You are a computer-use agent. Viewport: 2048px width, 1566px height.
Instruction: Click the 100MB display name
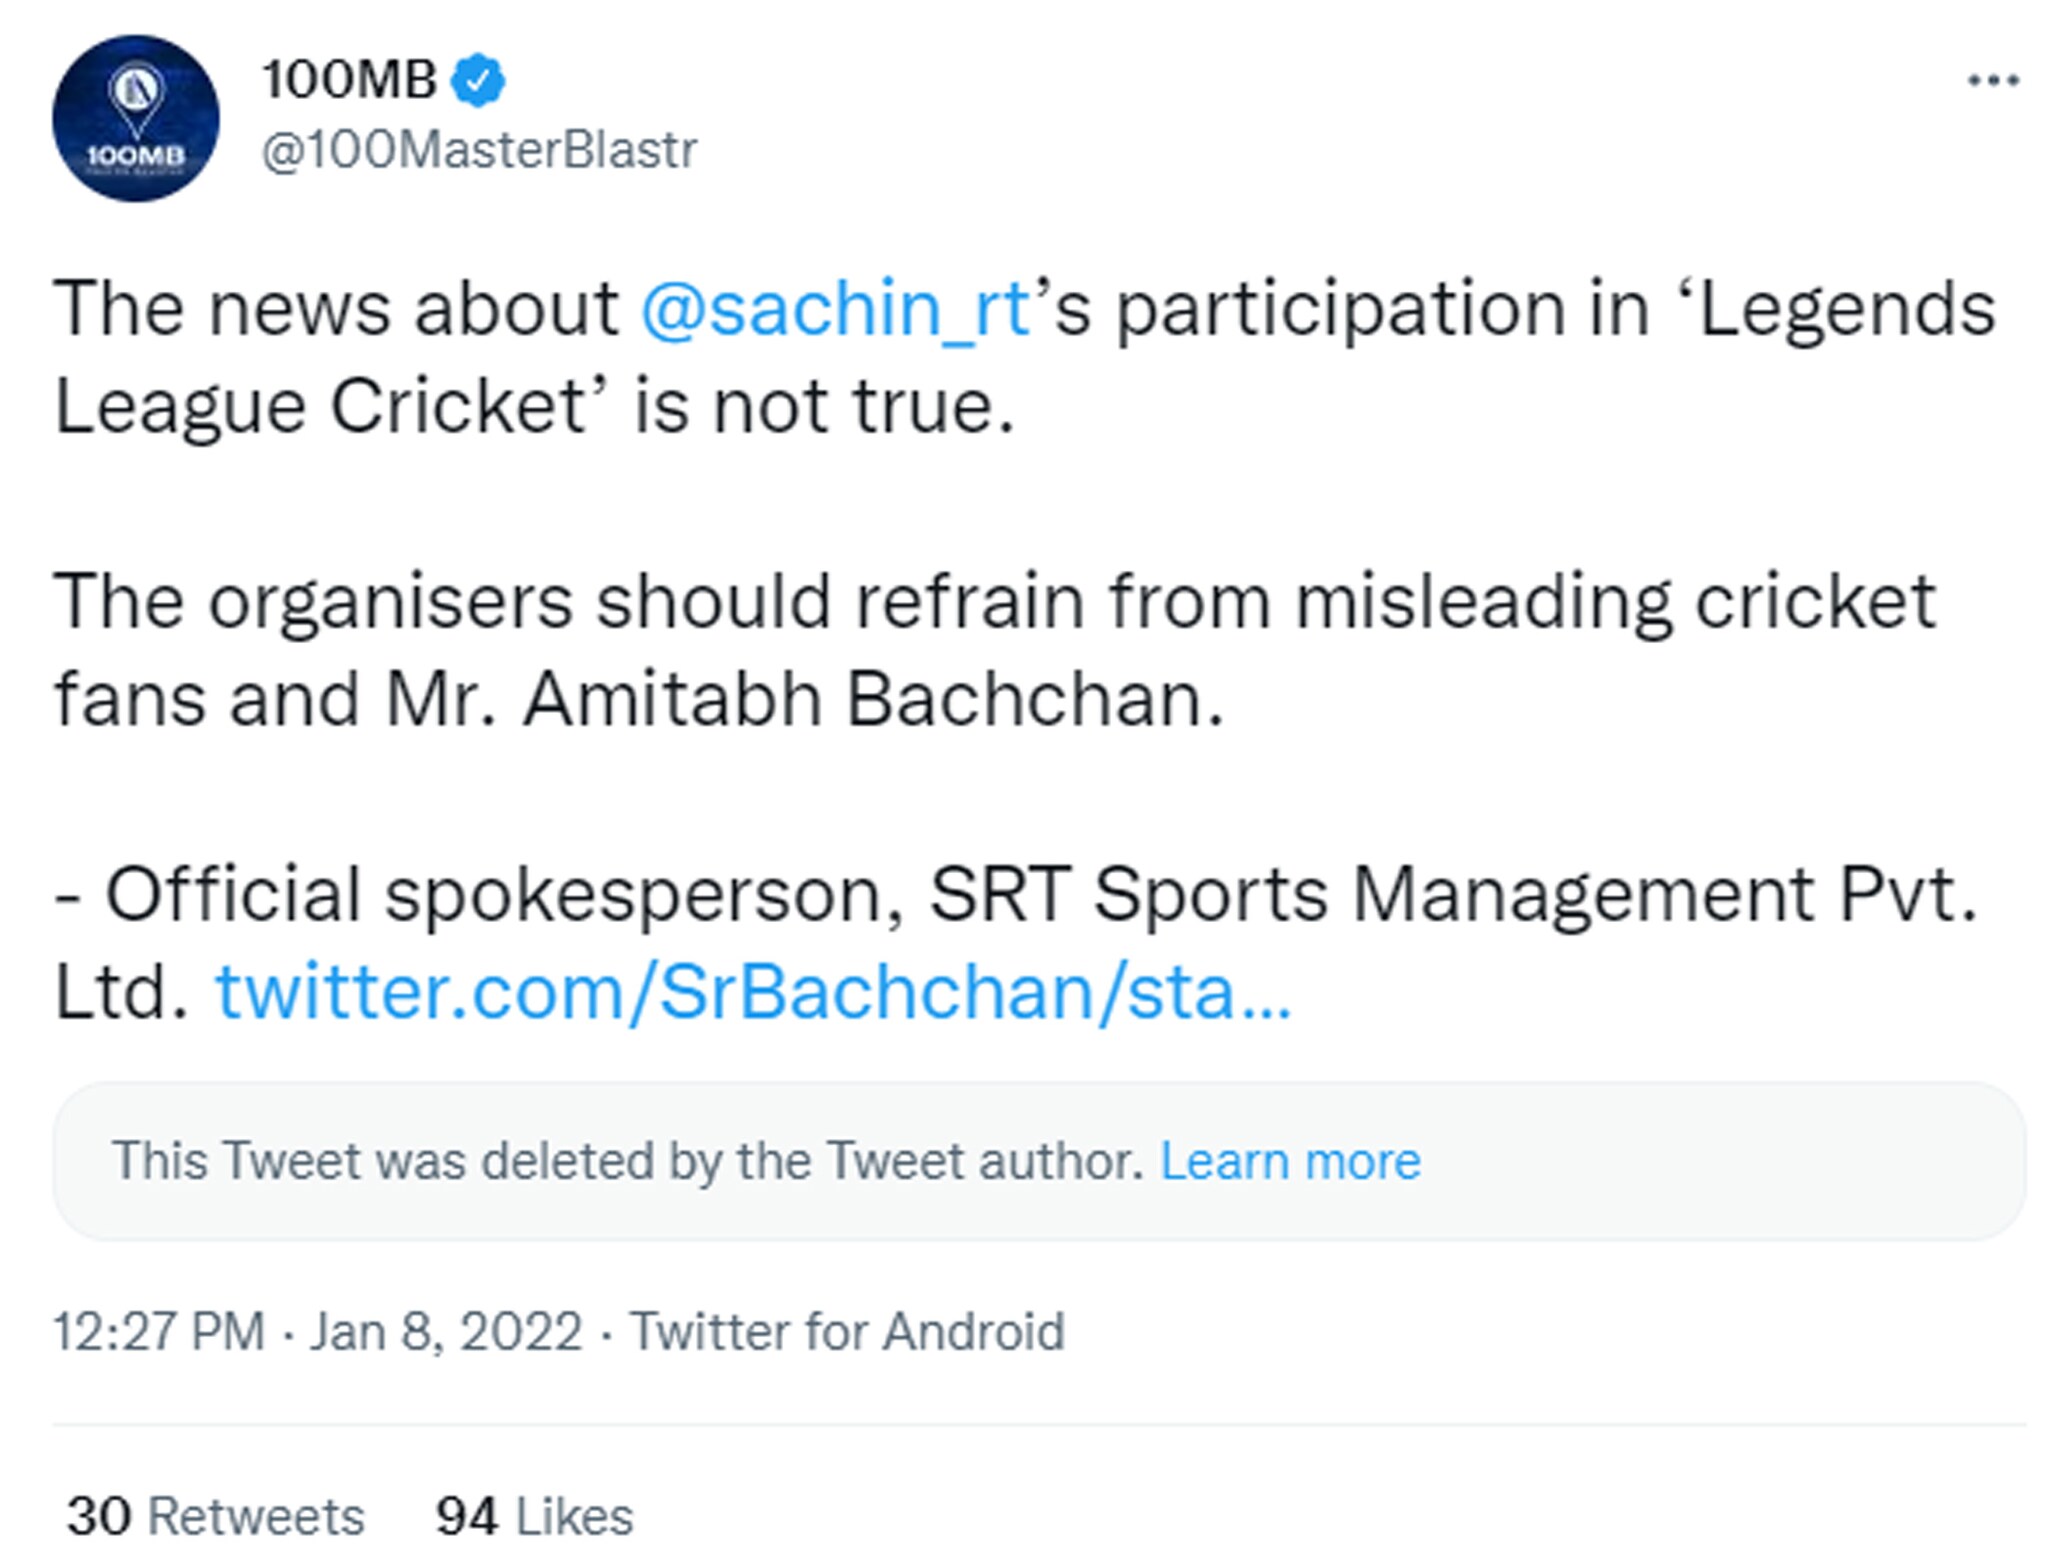(348, 79)
